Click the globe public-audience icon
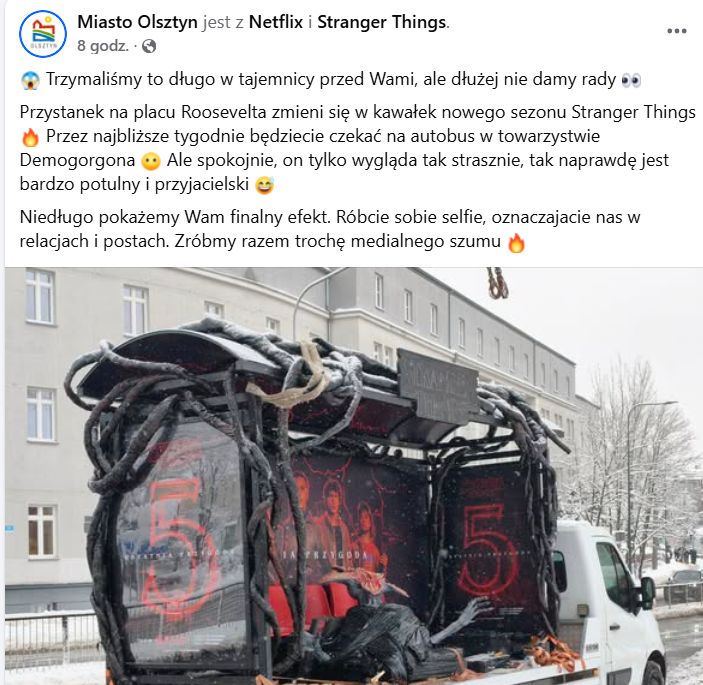Viewport: 703px width, 685px height. coord(149,46)
